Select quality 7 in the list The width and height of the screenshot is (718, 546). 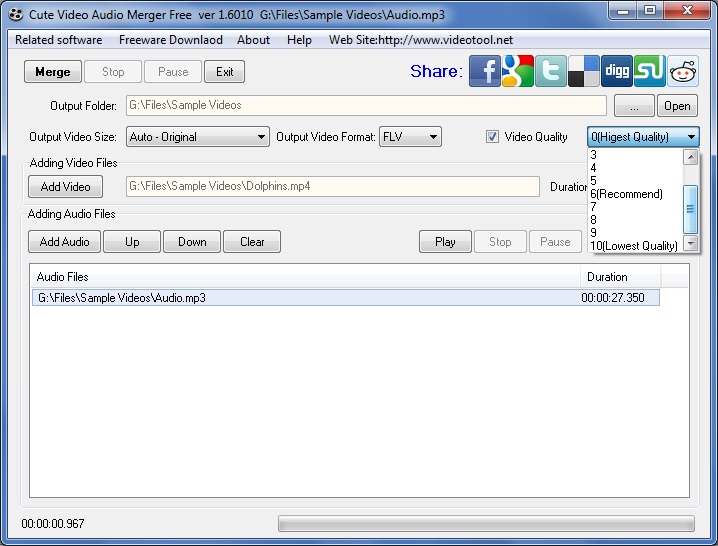click(x=635, y=207)
